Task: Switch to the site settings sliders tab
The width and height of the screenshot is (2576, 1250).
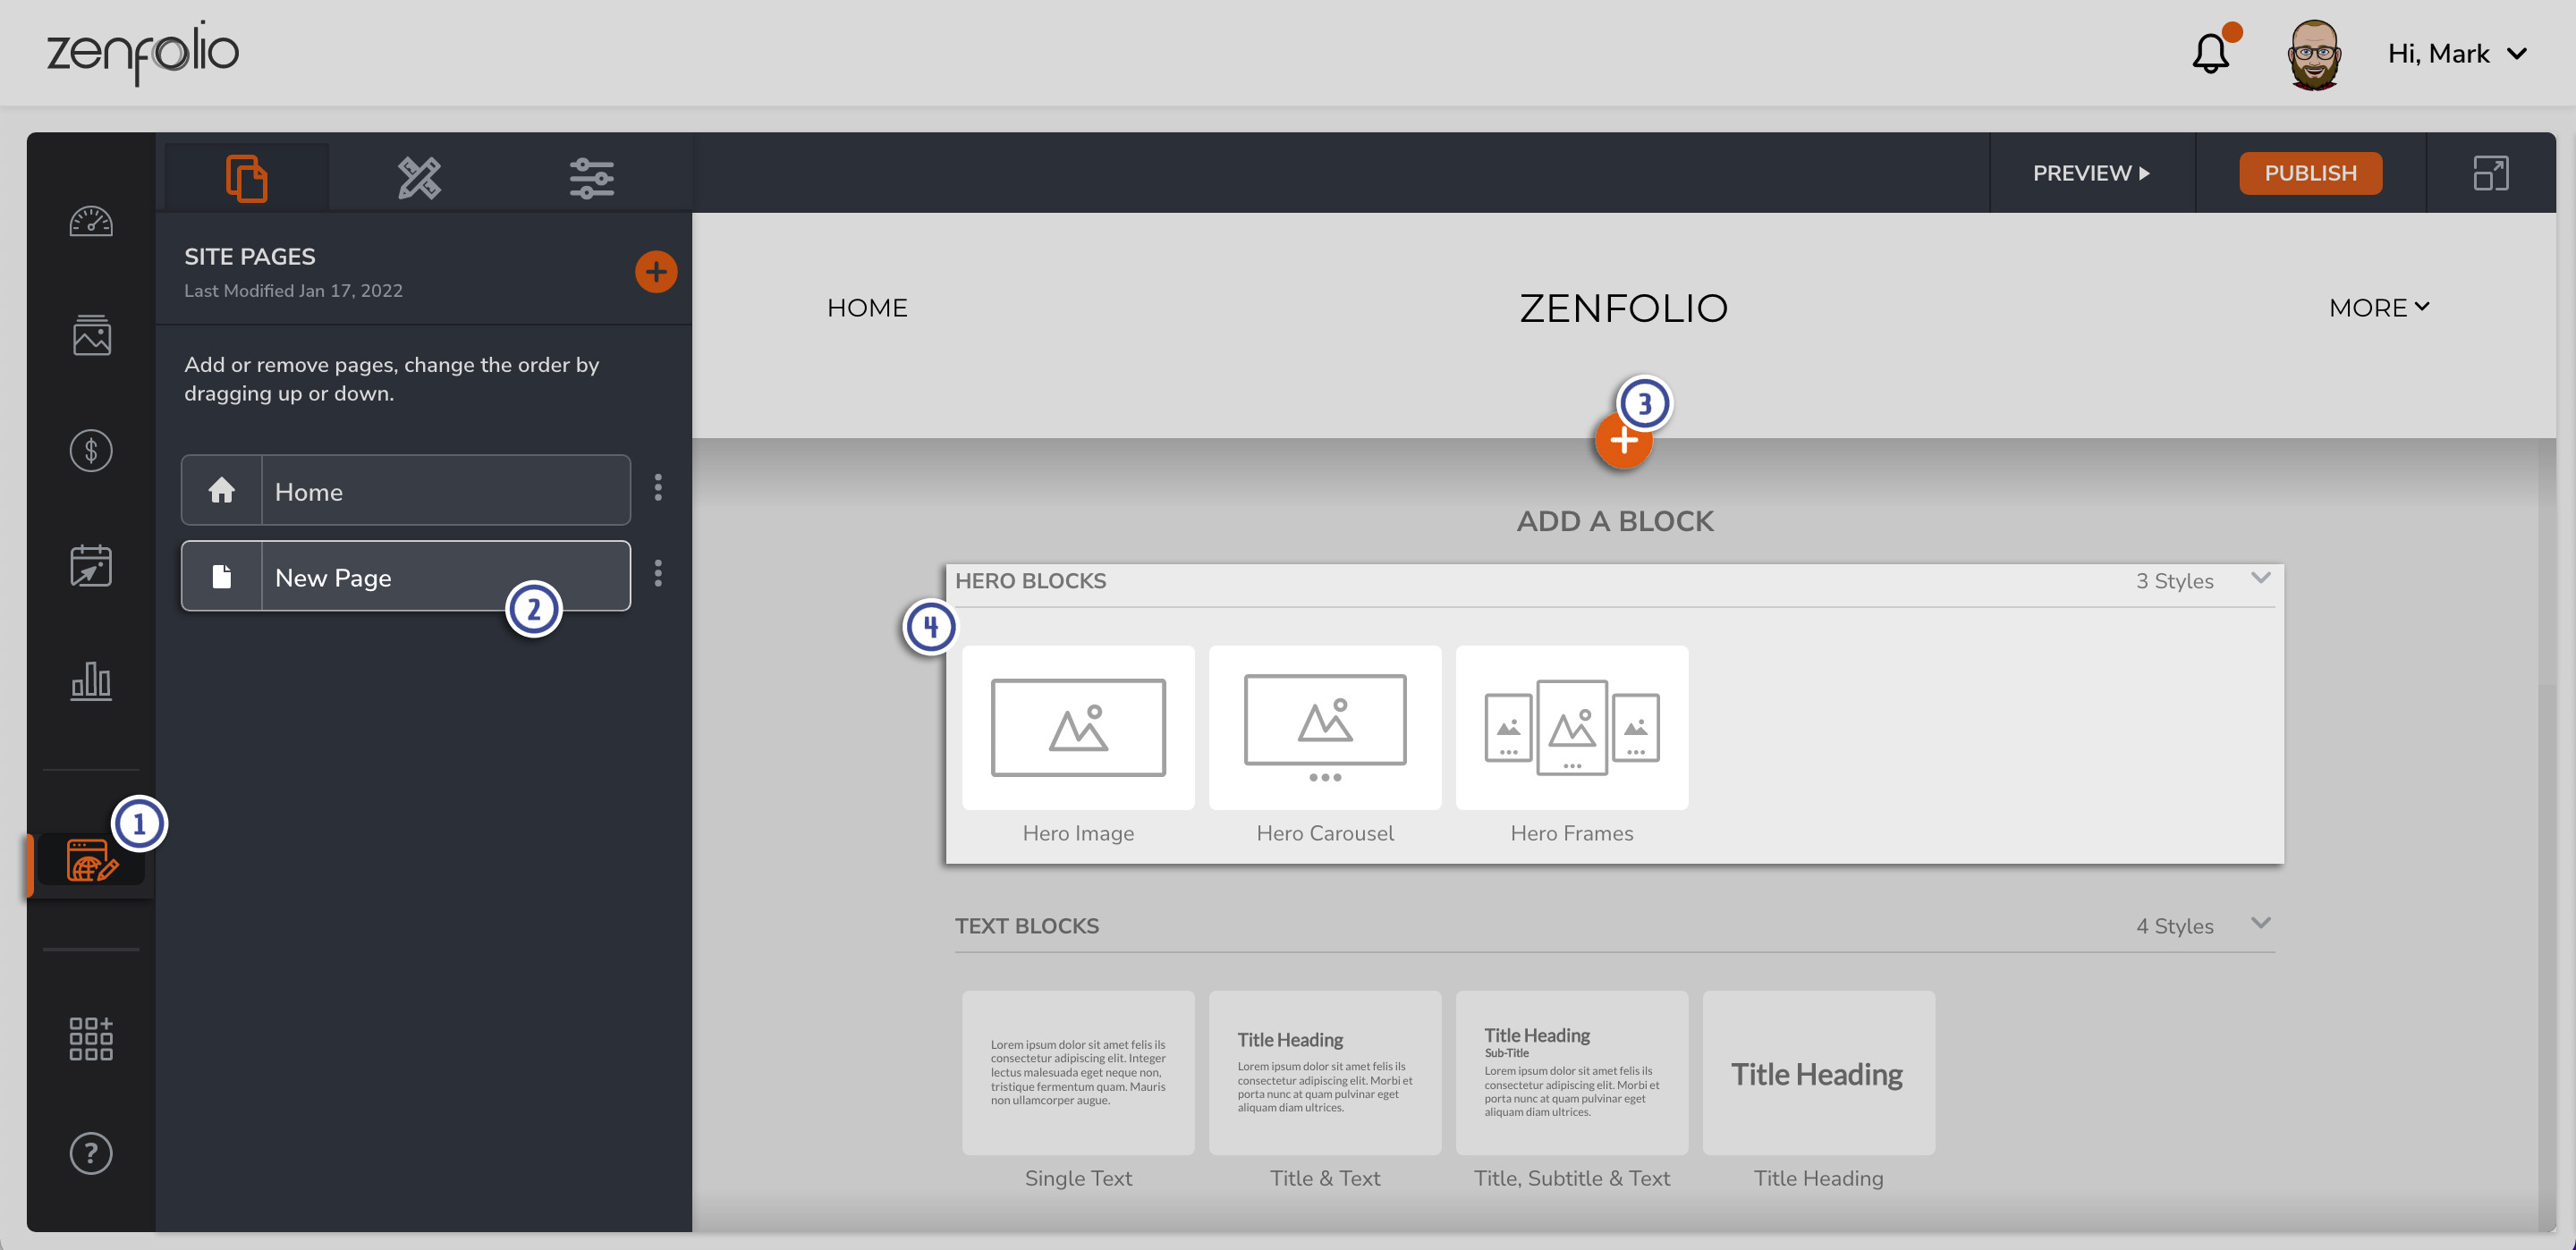Action: (592, 177)
